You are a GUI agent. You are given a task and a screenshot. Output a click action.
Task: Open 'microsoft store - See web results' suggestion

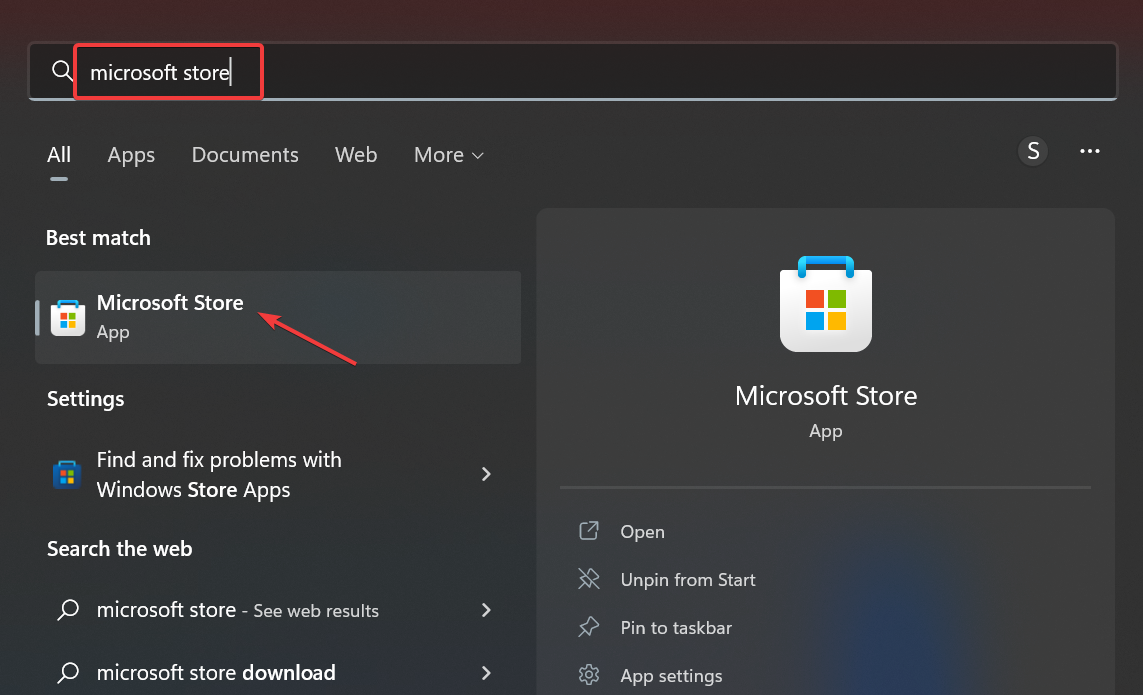point(278,610)
